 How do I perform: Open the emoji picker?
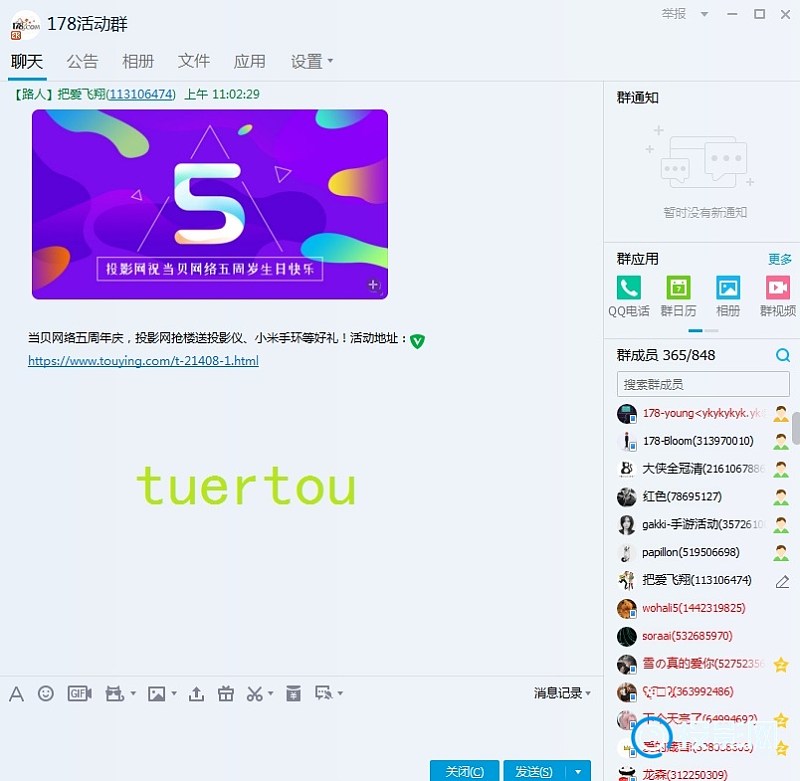(x=46, y=693)
